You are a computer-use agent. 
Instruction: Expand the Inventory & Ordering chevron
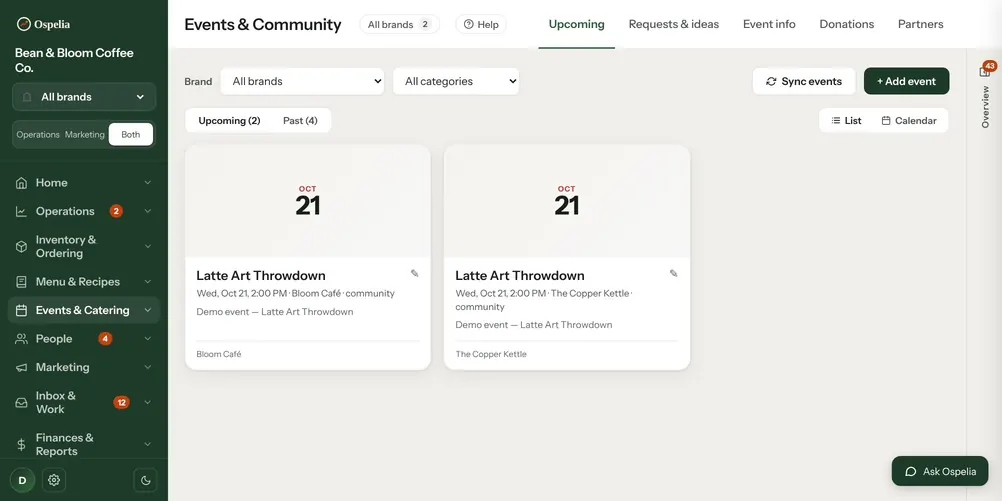pyautogui.click(x=148, y=247)
